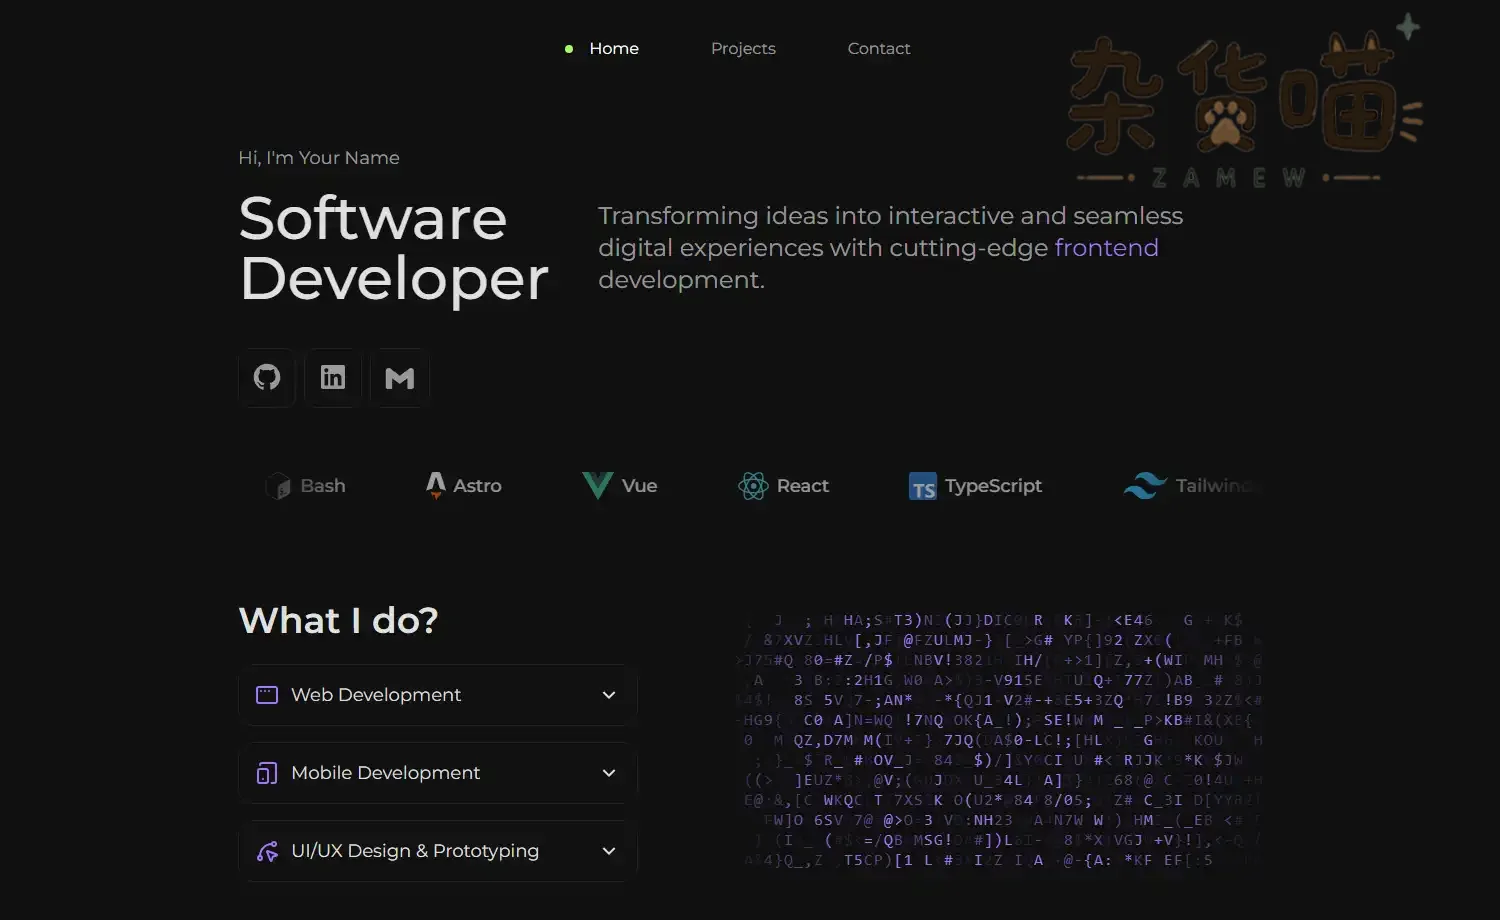1500x920 pixels.
Task: Click the Vue logo icon
Action: click(x=597, y=486)
